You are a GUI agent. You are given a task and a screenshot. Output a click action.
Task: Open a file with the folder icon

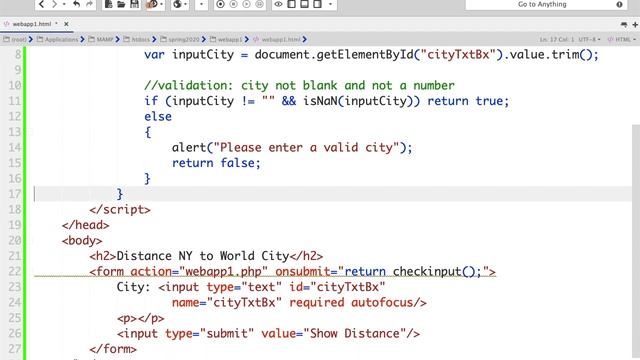tap(121, 4)
